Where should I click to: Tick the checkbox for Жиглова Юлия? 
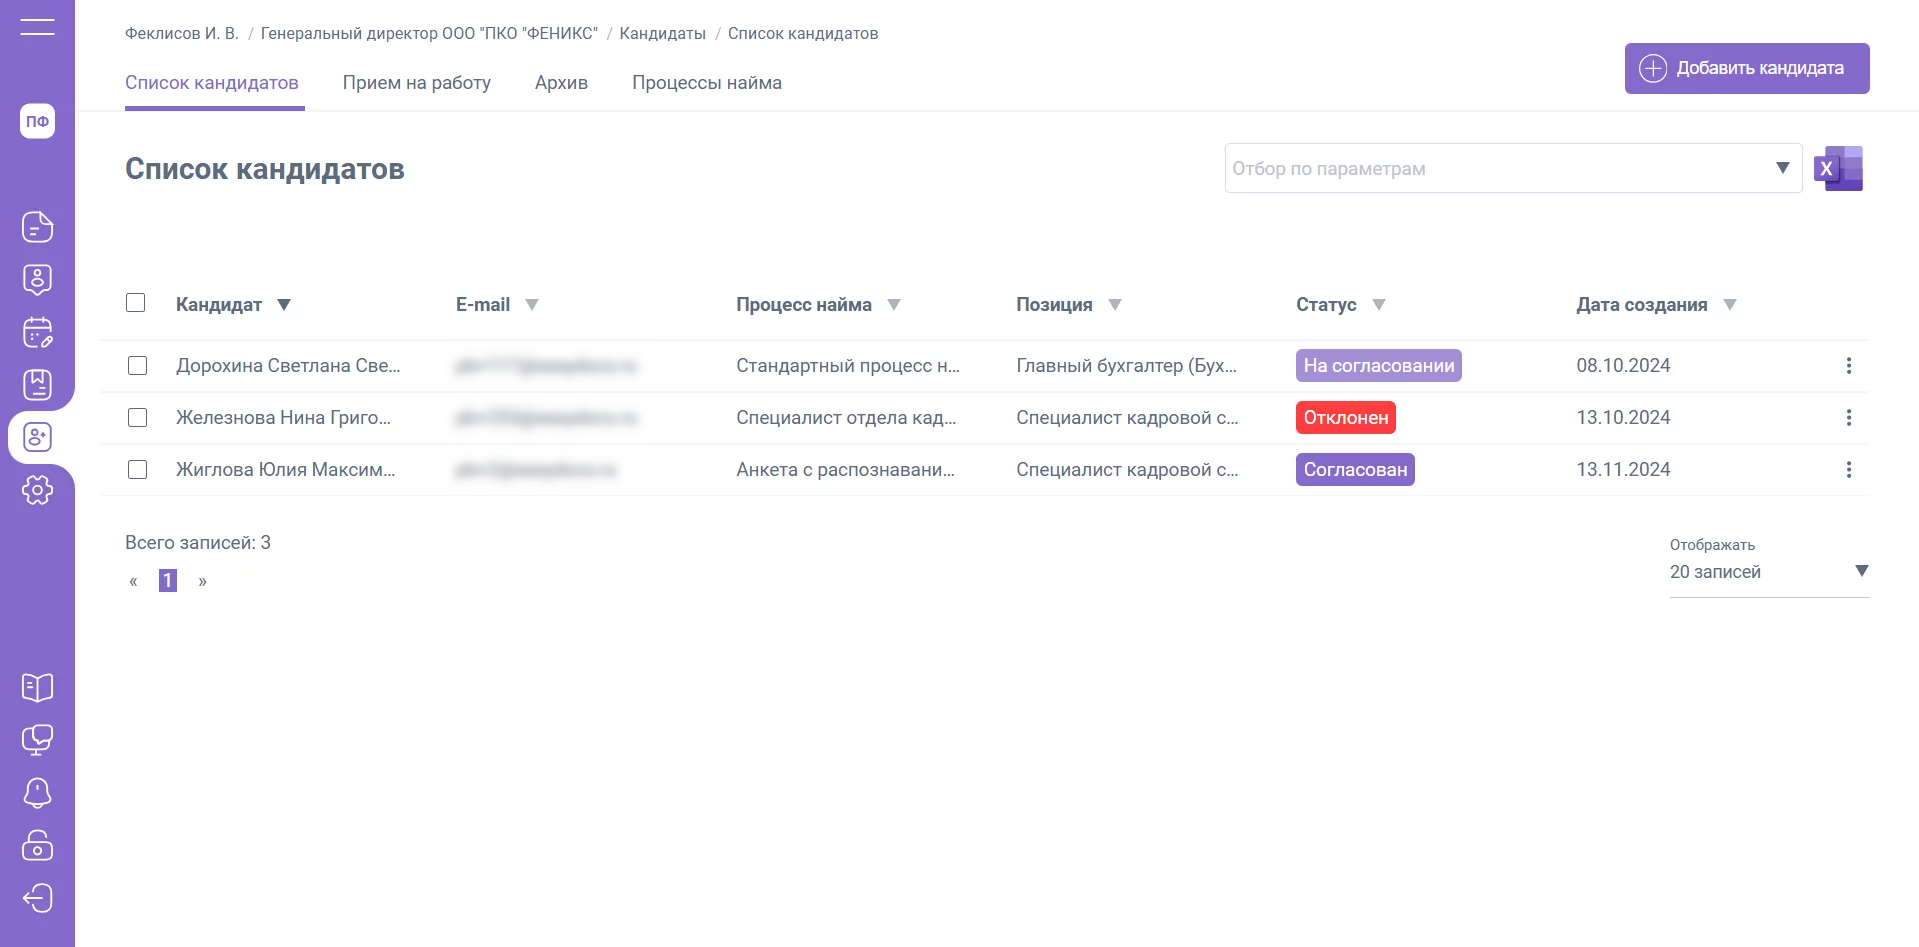(x=138, y=470)
